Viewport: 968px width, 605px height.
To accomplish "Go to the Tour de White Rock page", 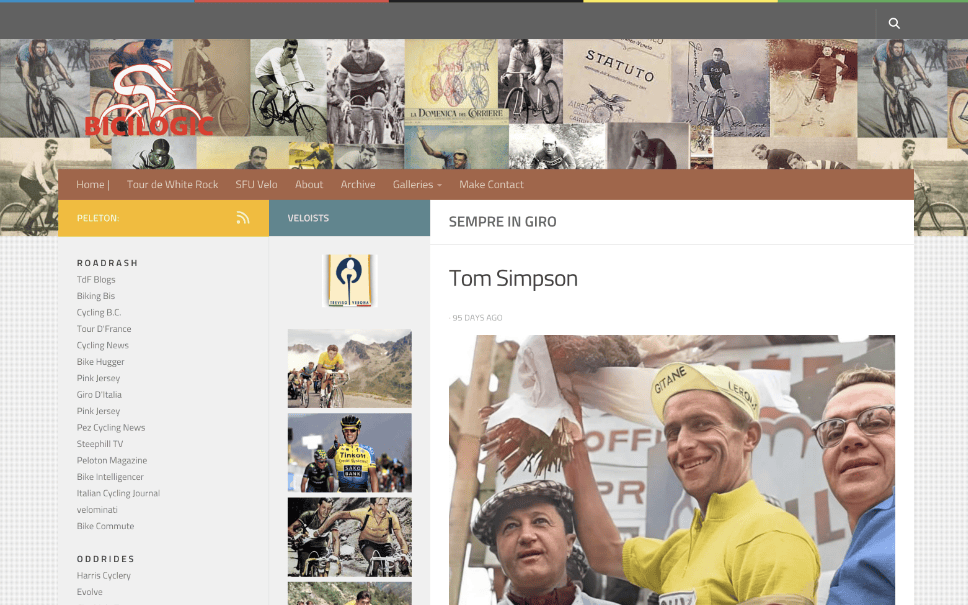I will [x=172, y=185].
